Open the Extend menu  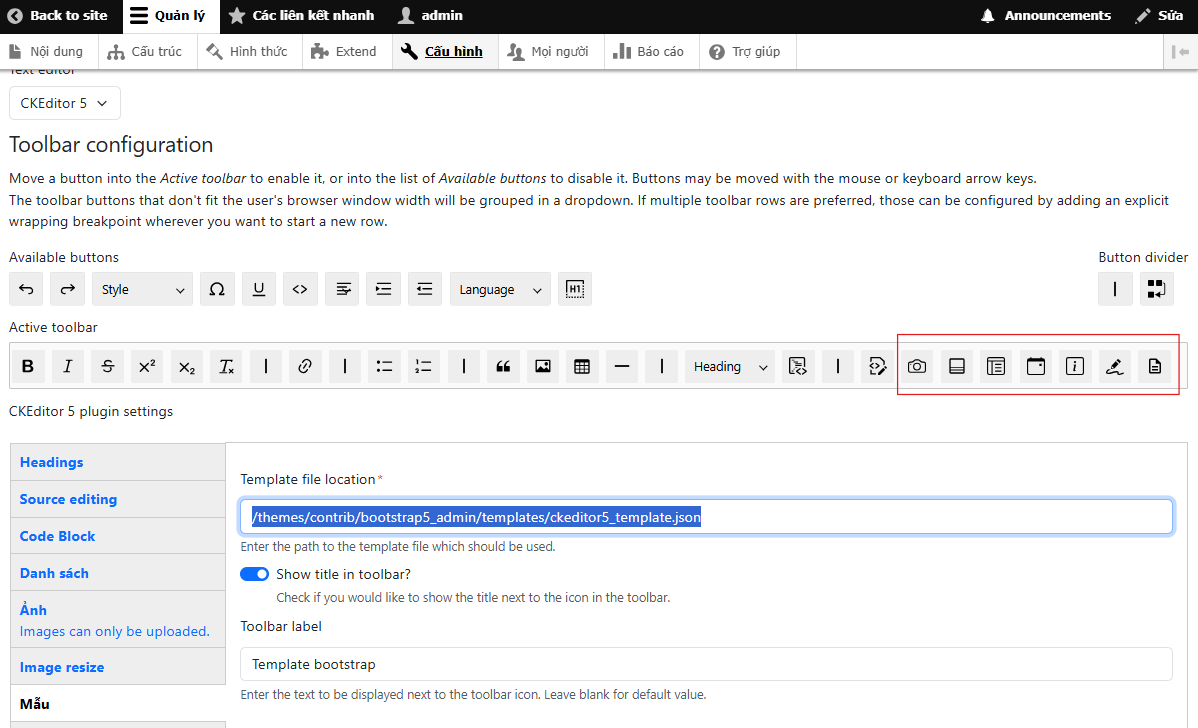coord(348,52)
